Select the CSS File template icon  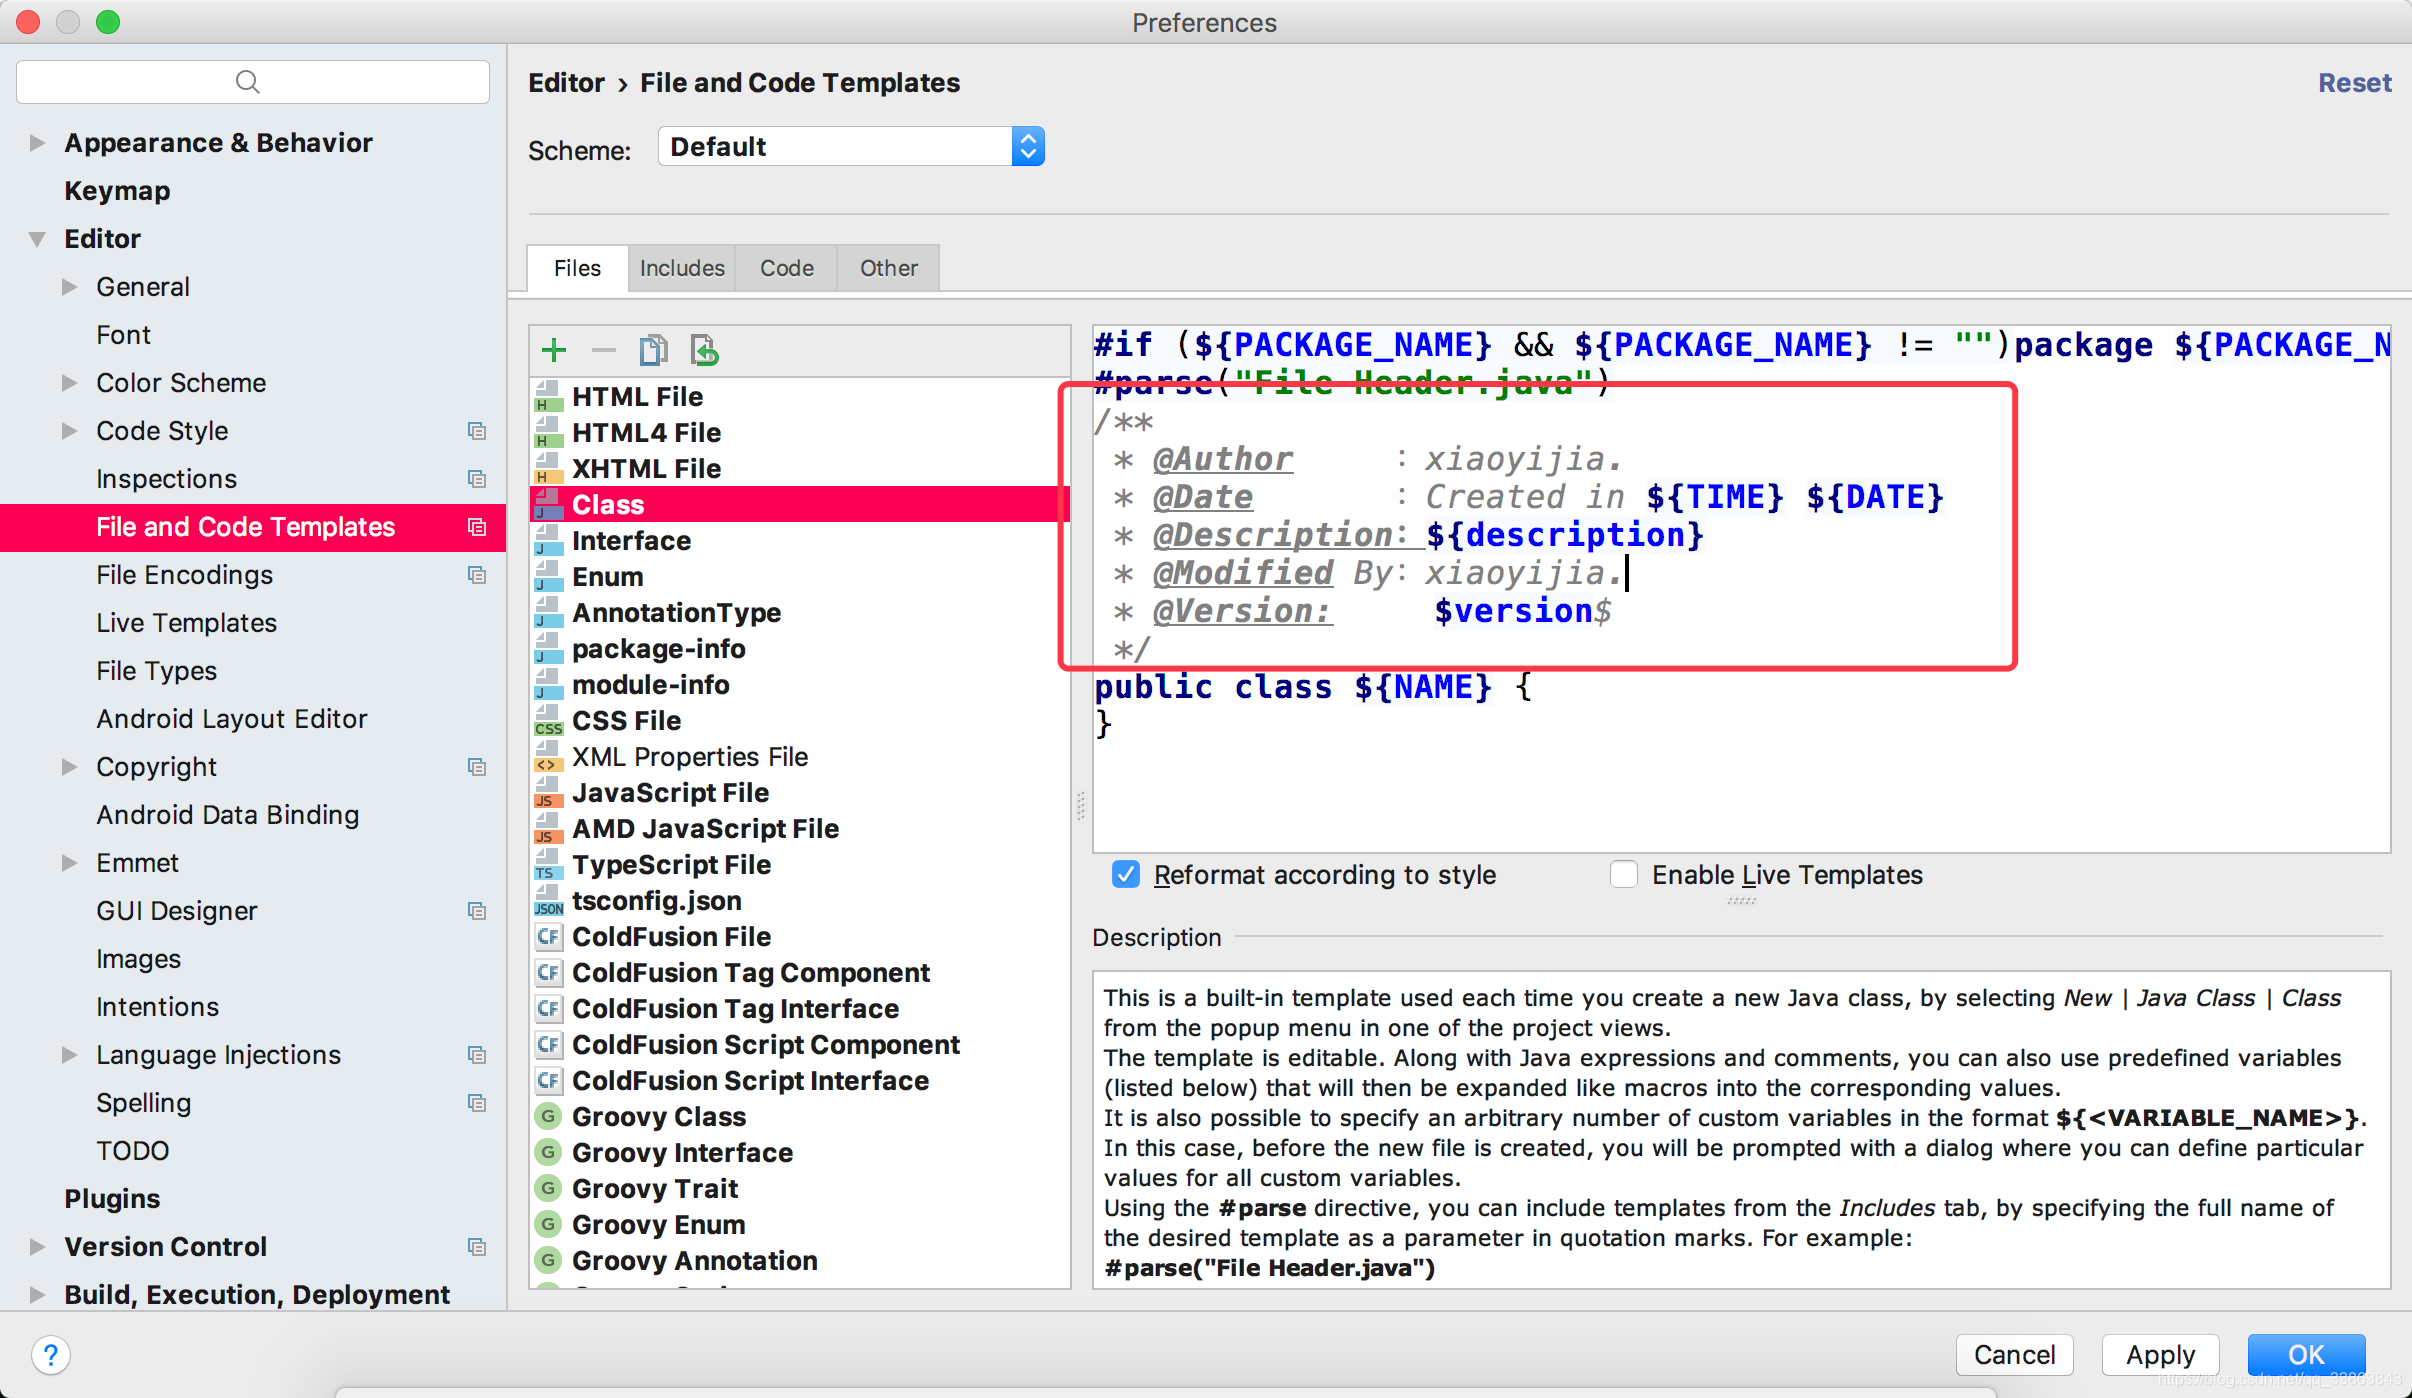coord(547,721)
